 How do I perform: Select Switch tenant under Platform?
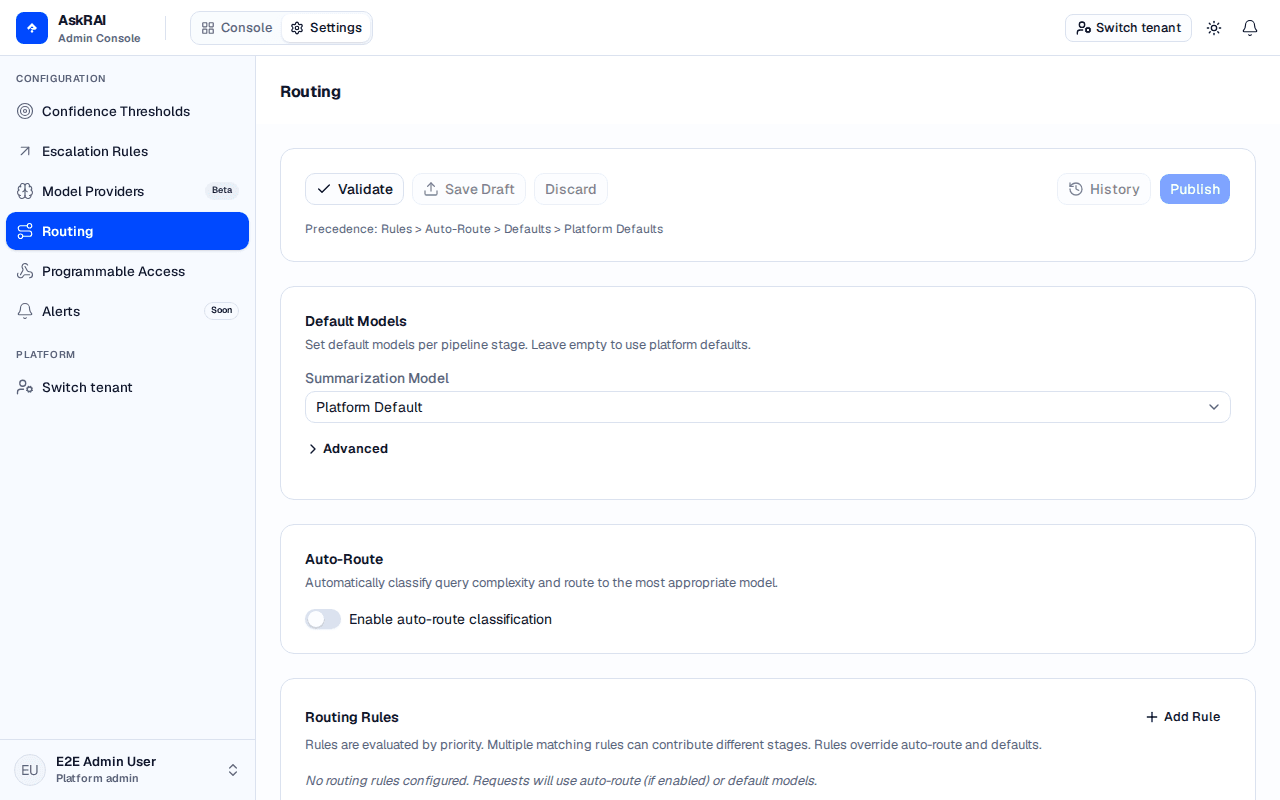(x=127, y=387)
